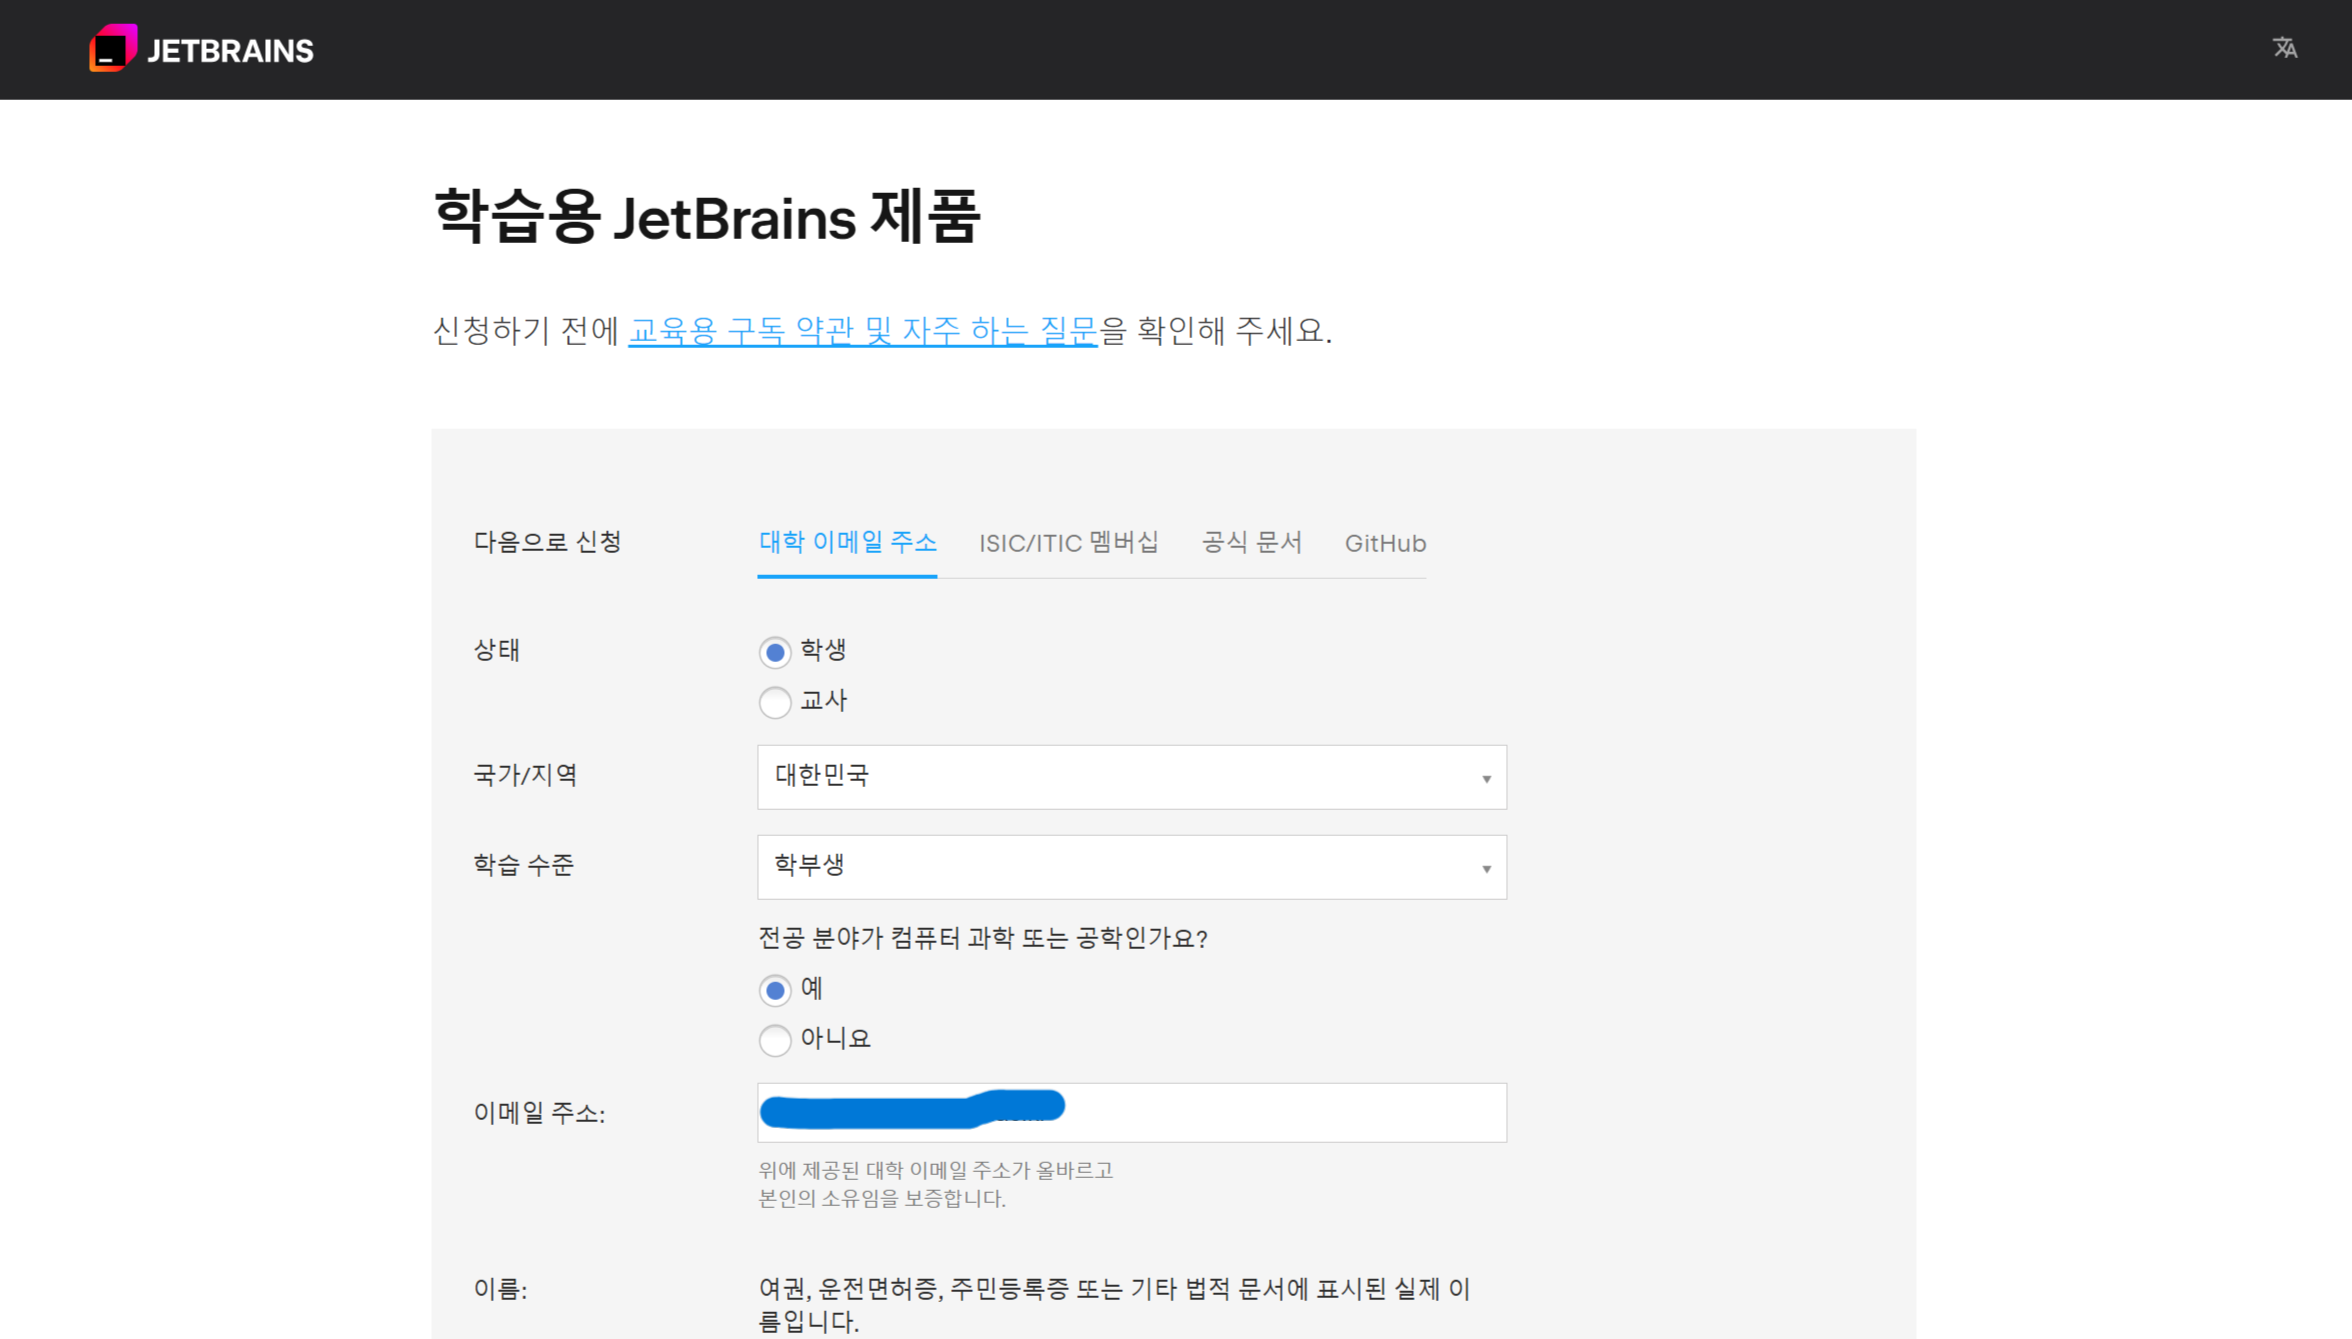The image size is (2352, 1339).
Task: Click the 학생 radio label text
Action: click(824, 651)
